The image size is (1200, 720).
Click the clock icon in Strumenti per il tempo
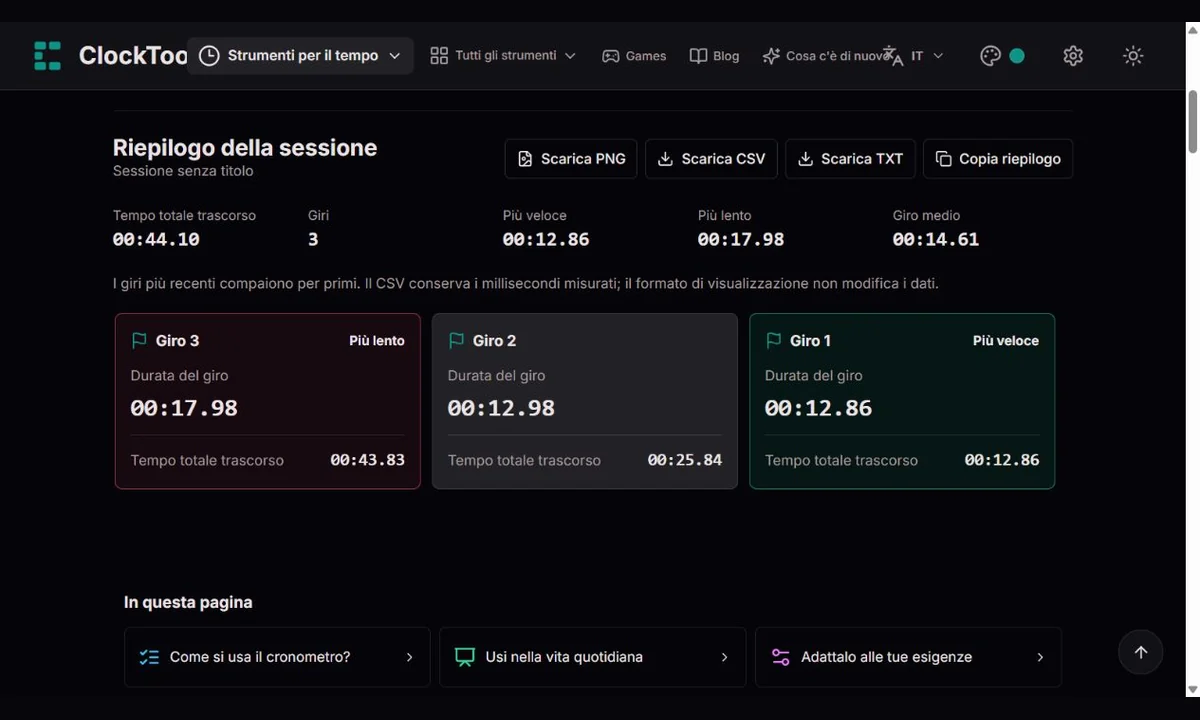[209, 56]
